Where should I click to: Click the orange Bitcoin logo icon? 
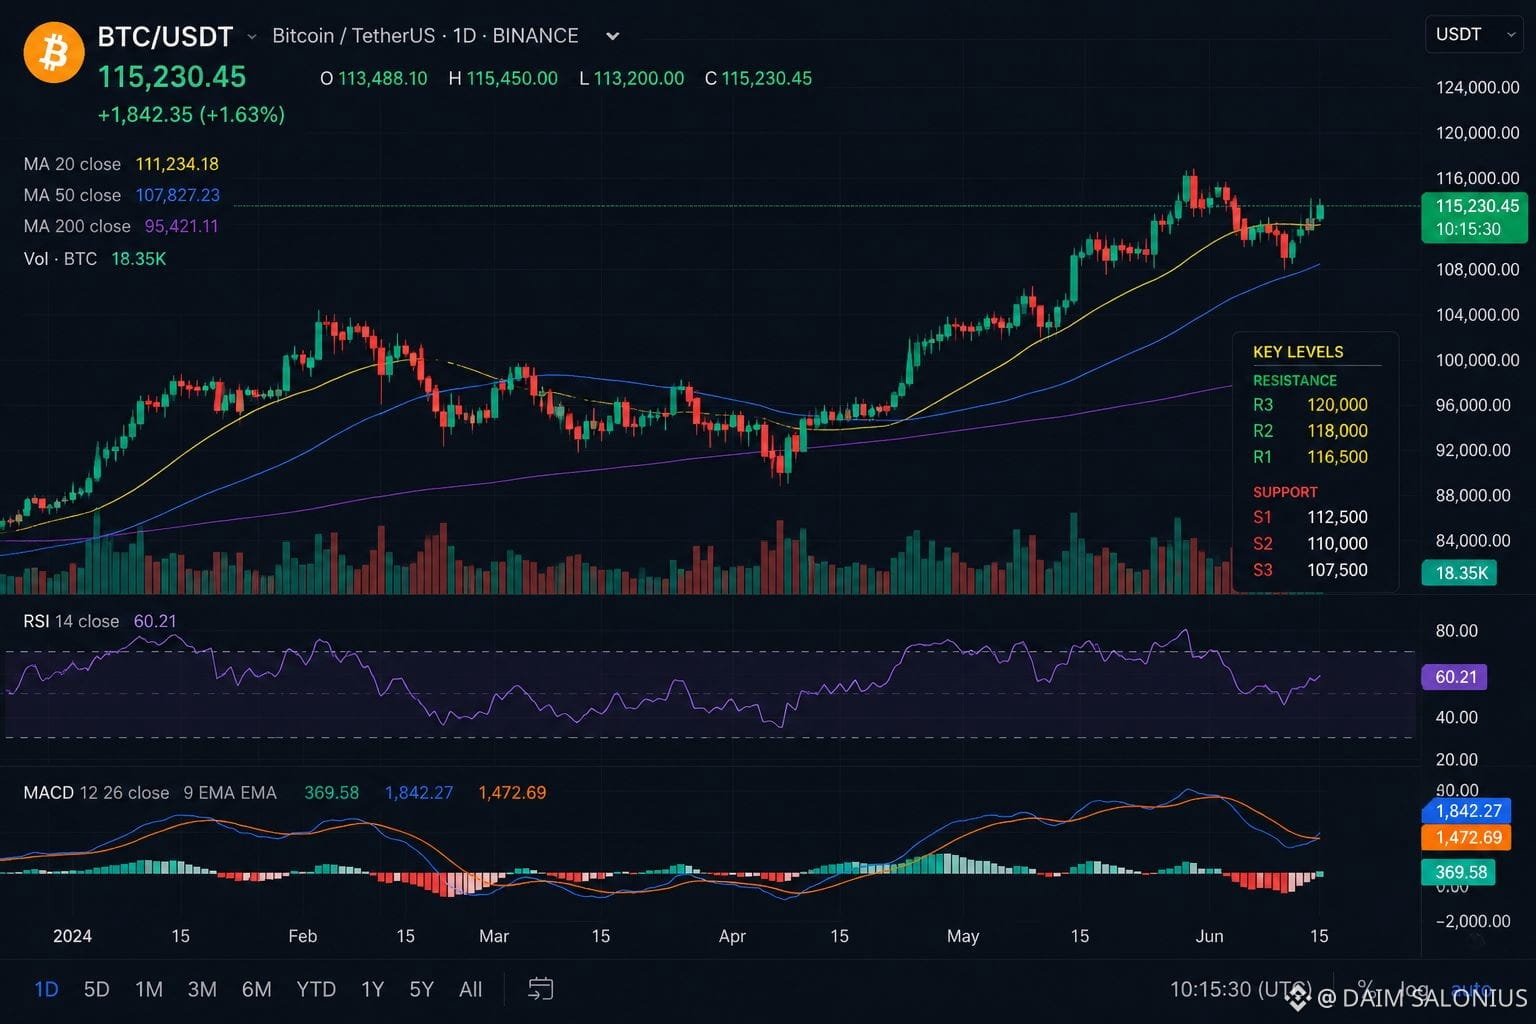coord(54,52)
